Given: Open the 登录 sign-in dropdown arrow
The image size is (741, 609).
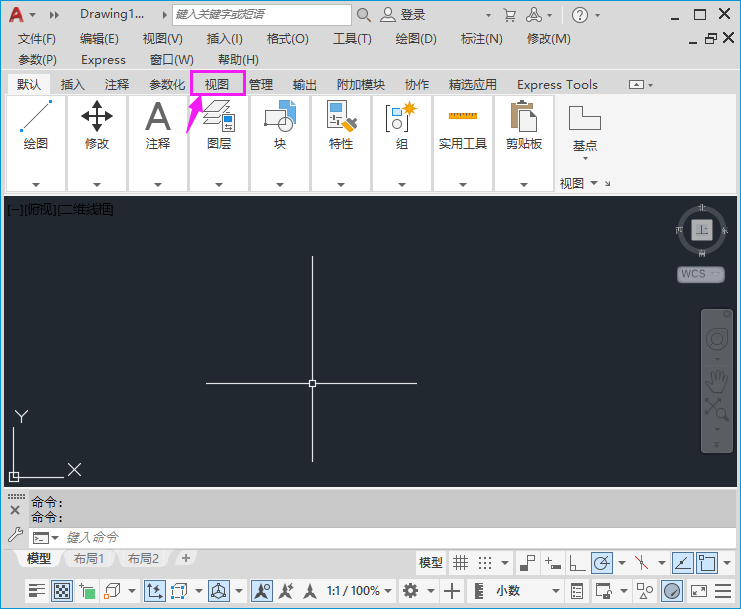Looking at the screenshot, I should pyautogui.click(x=488, y=16).
